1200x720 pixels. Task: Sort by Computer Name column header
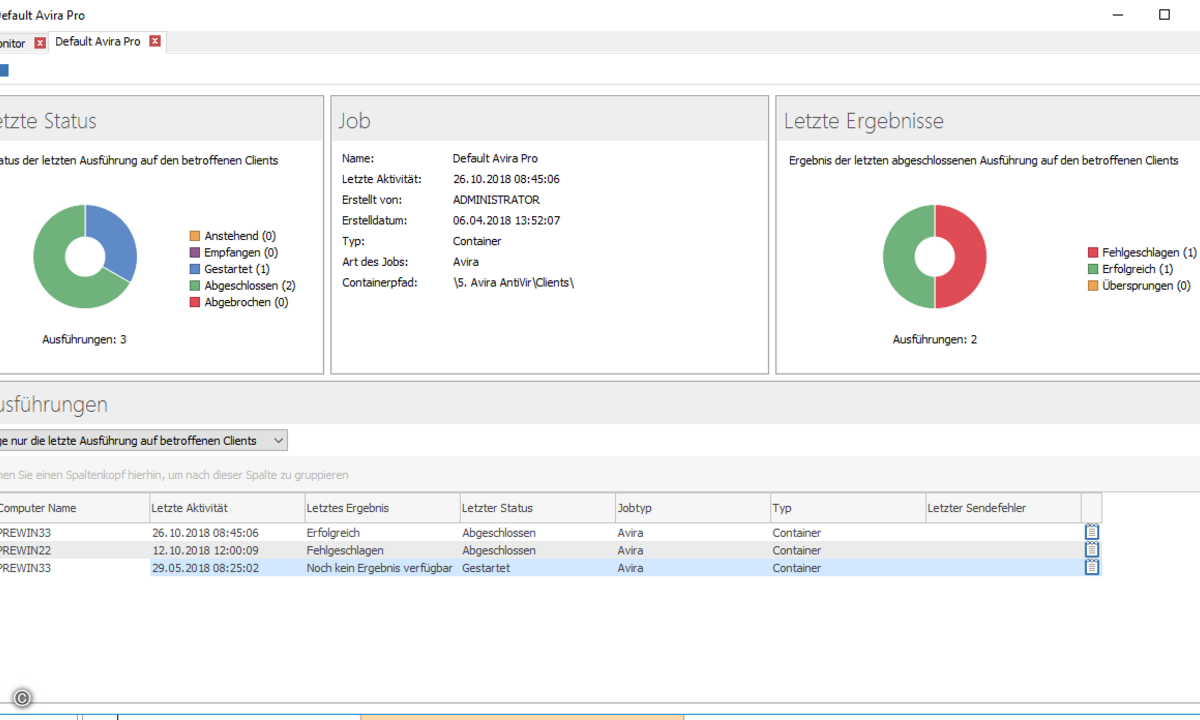pos(73,508)
